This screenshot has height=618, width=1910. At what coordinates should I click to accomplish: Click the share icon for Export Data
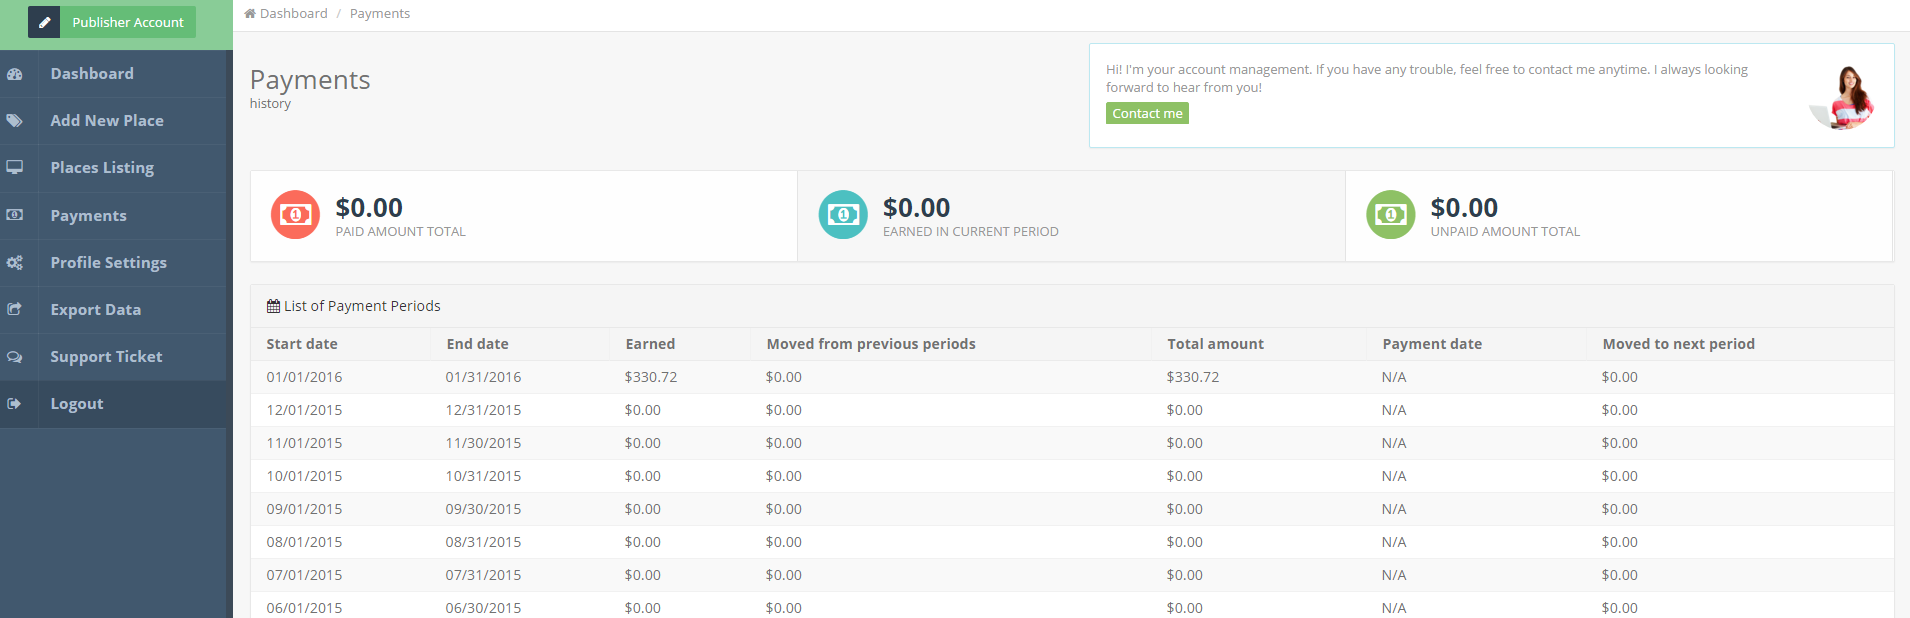(x=15, y=310)
